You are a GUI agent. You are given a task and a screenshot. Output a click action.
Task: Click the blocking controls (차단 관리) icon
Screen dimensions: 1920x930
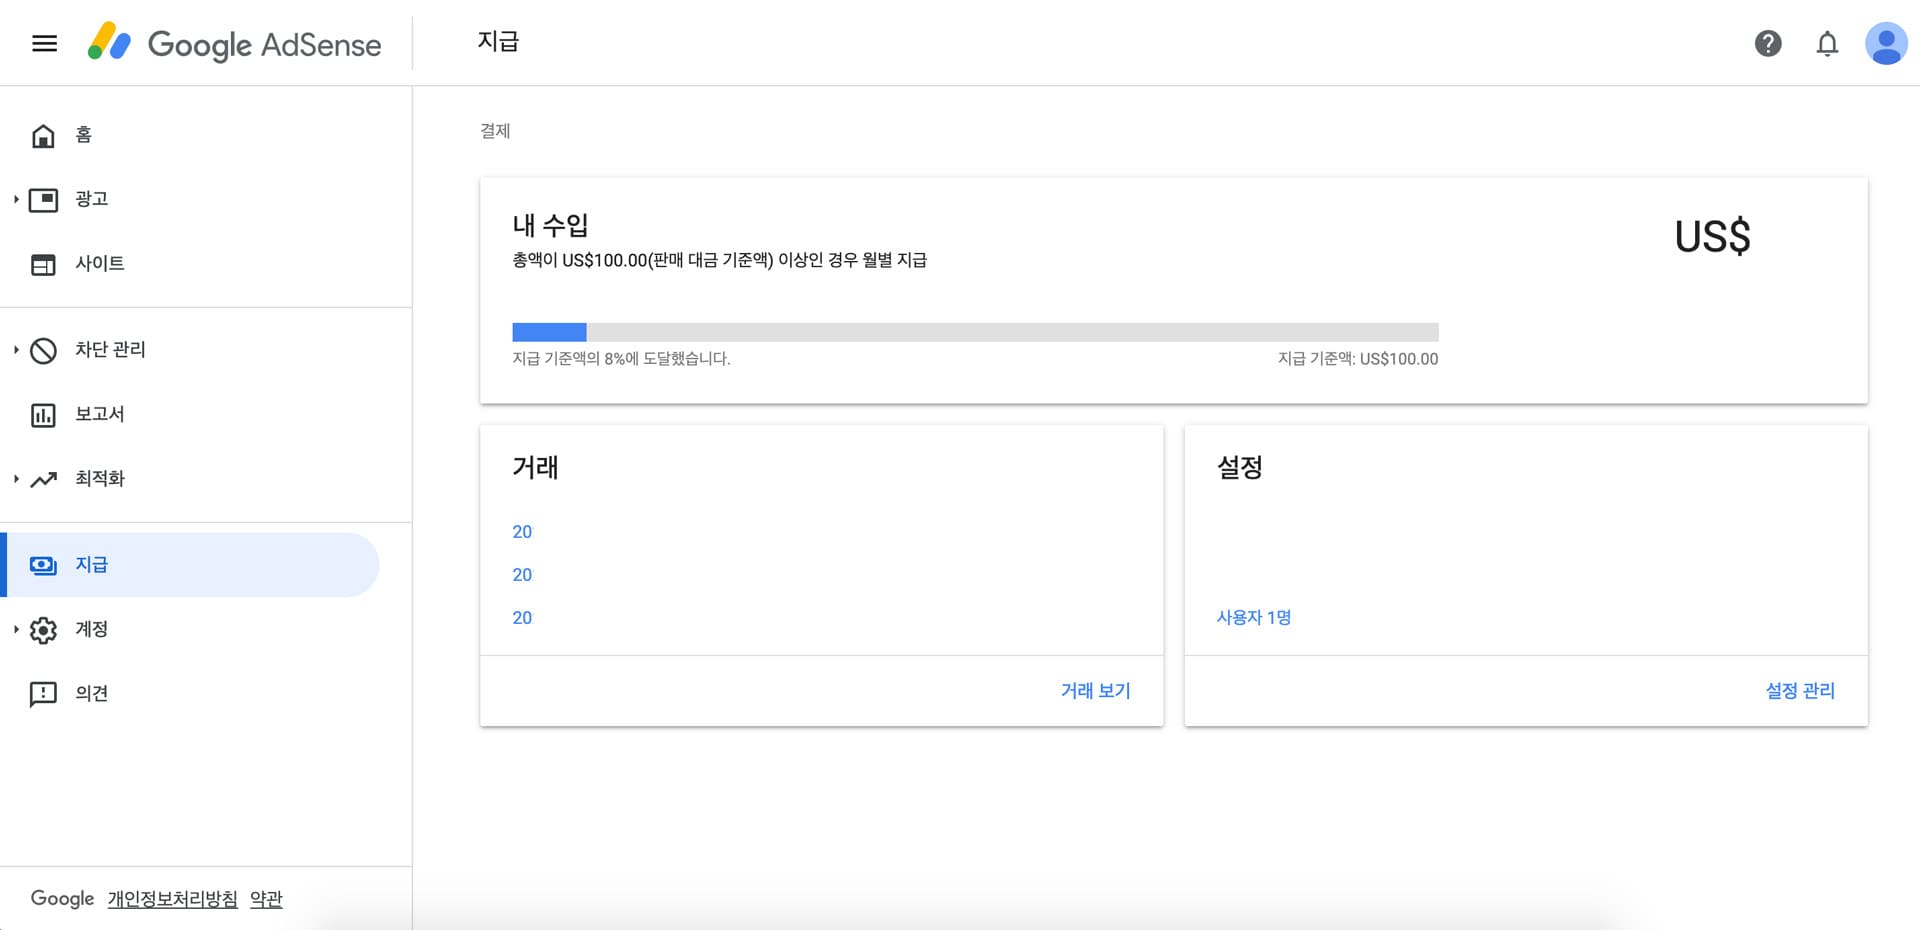(43, 350)
